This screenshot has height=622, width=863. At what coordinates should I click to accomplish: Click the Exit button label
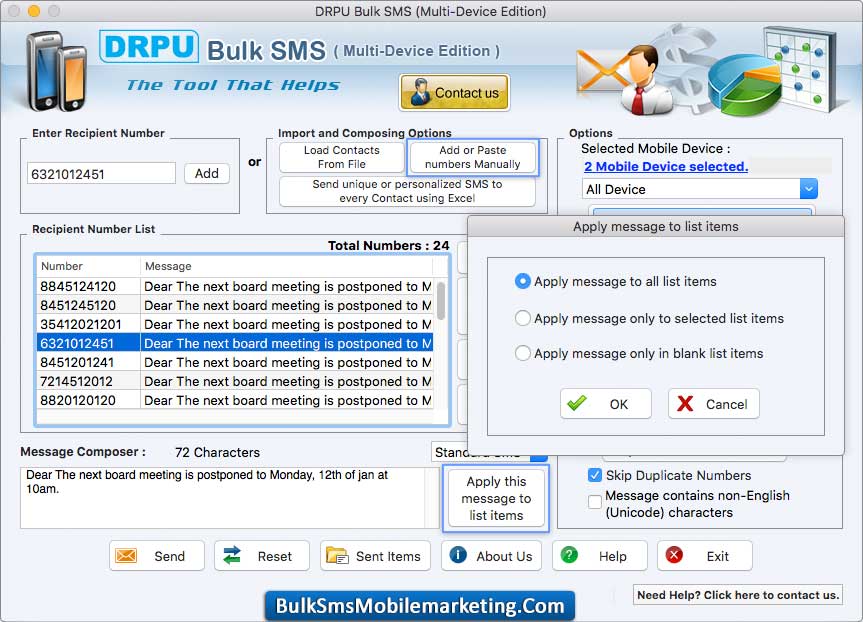[718, 556]
